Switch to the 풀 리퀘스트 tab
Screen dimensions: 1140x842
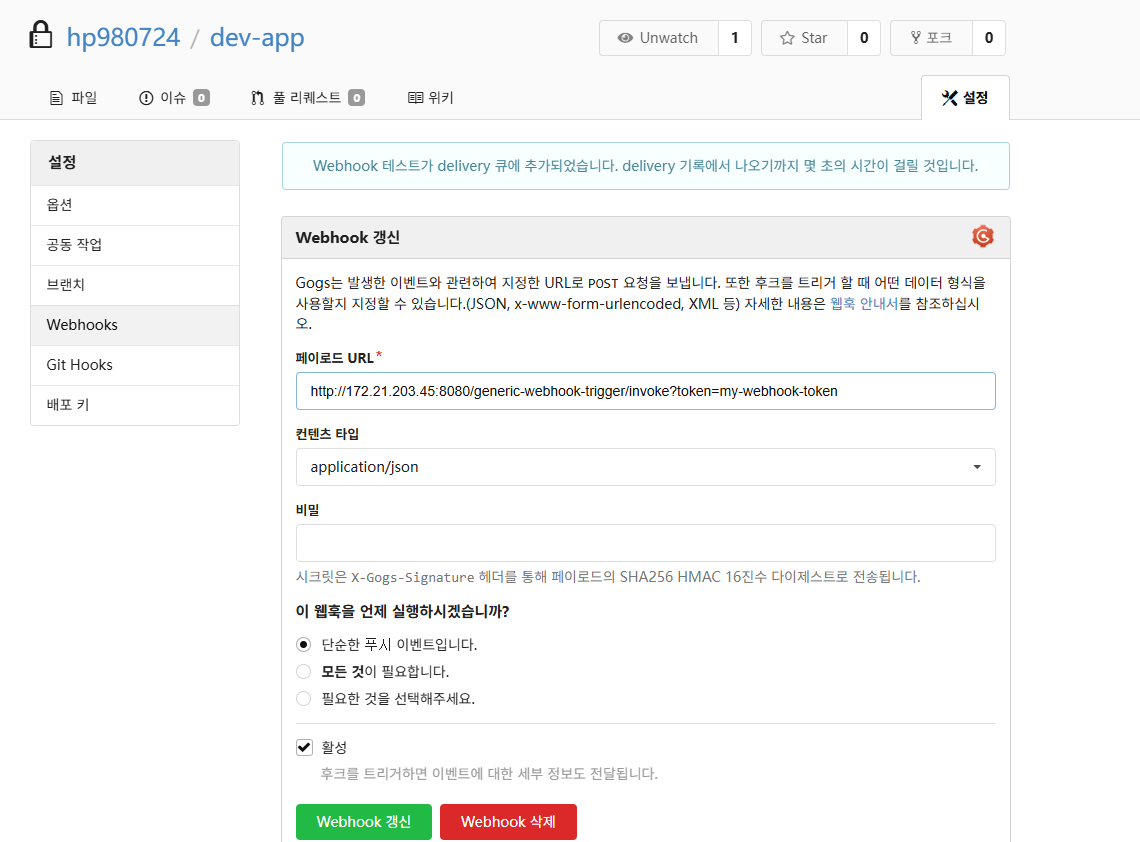click(x=308, y=97)
